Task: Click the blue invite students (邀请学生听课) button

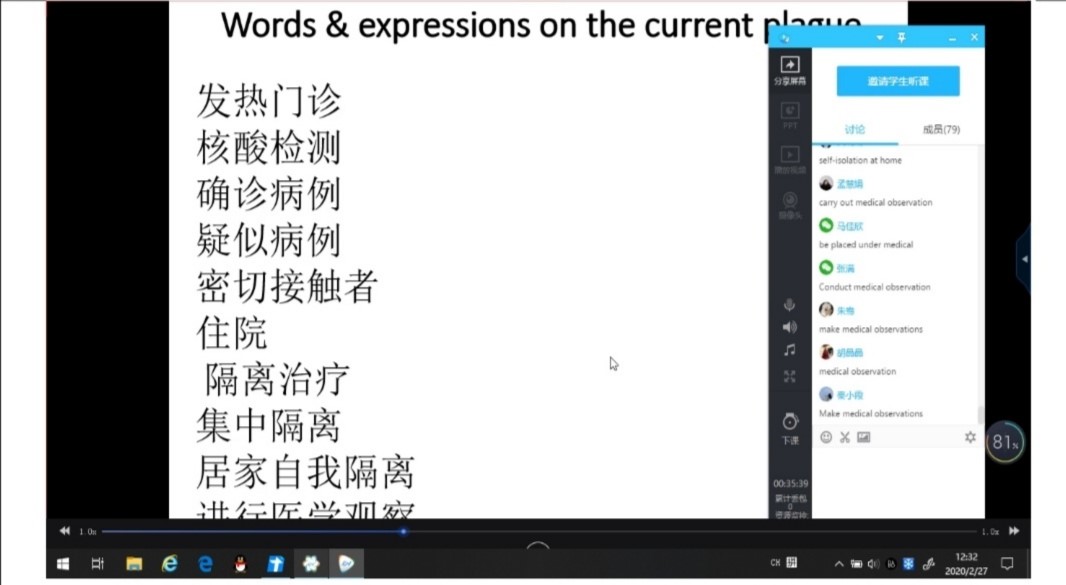Action: click(x=898, y=81)
